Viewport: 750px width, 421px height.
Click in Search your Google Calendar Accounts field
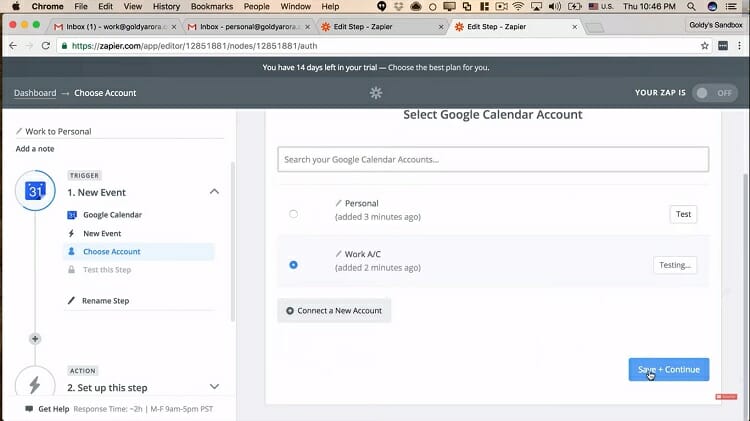pyautogui.click(x=493, y=159)
